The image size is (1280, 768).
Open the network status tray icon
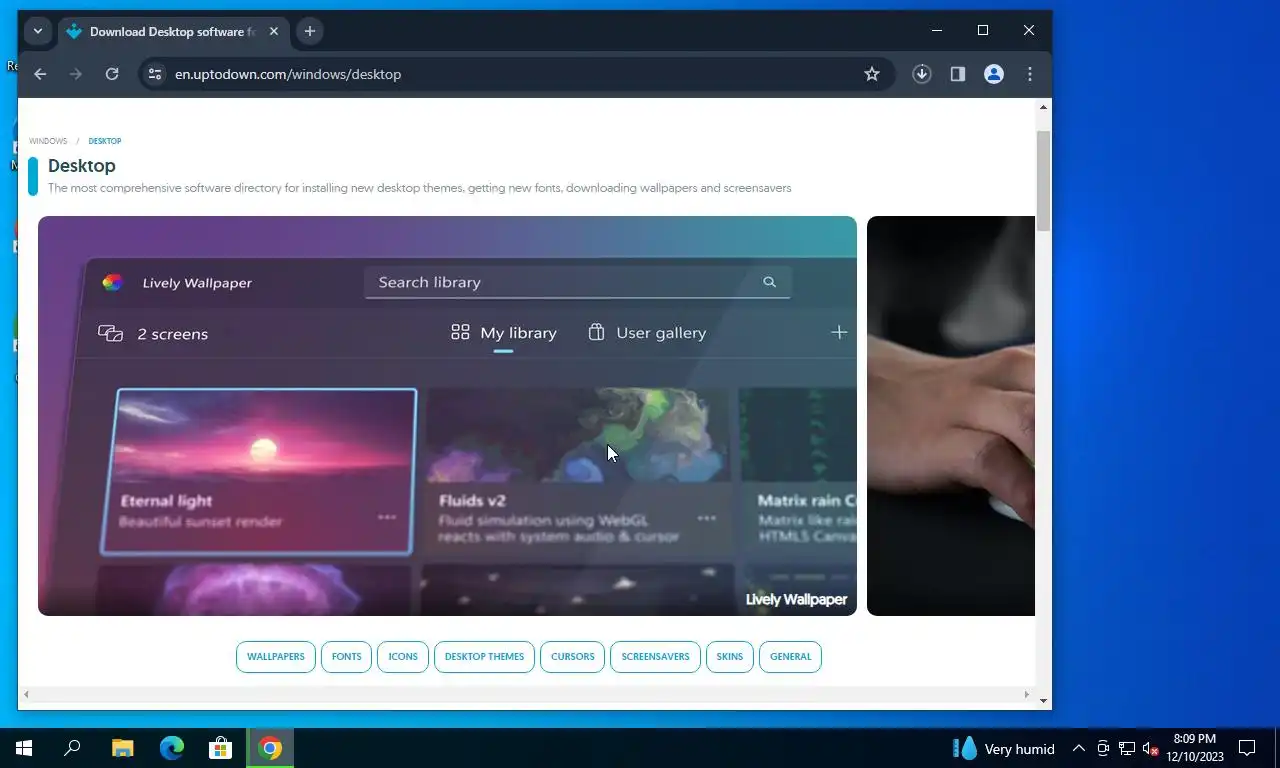coord(1127,748)
